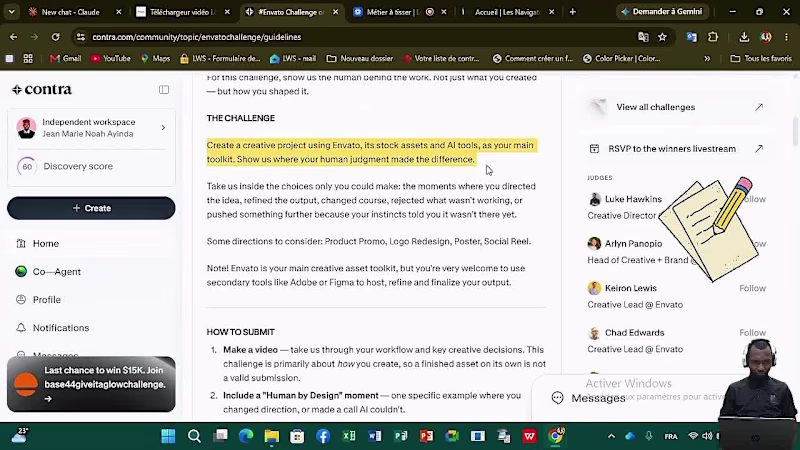The height and width of the screenshot is (450, 800).
Task: Open Arlyn Panopio judge profile
Action: [x=633, y=243]
